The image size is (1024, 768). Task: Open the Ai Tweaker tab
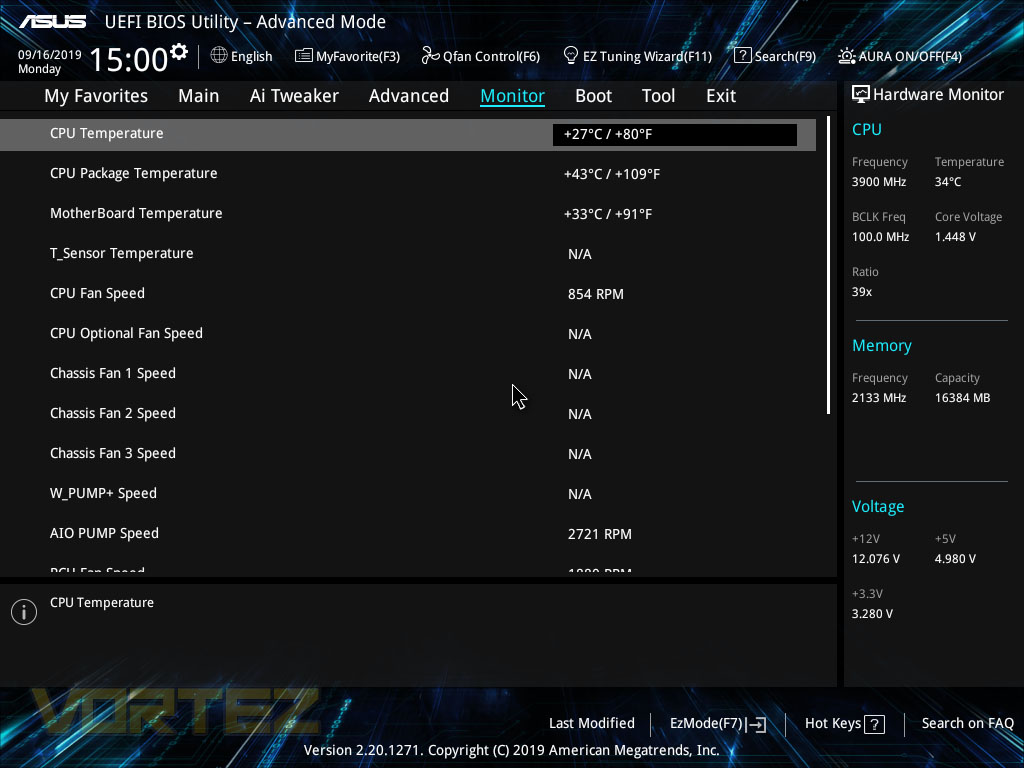coord(294,96)
